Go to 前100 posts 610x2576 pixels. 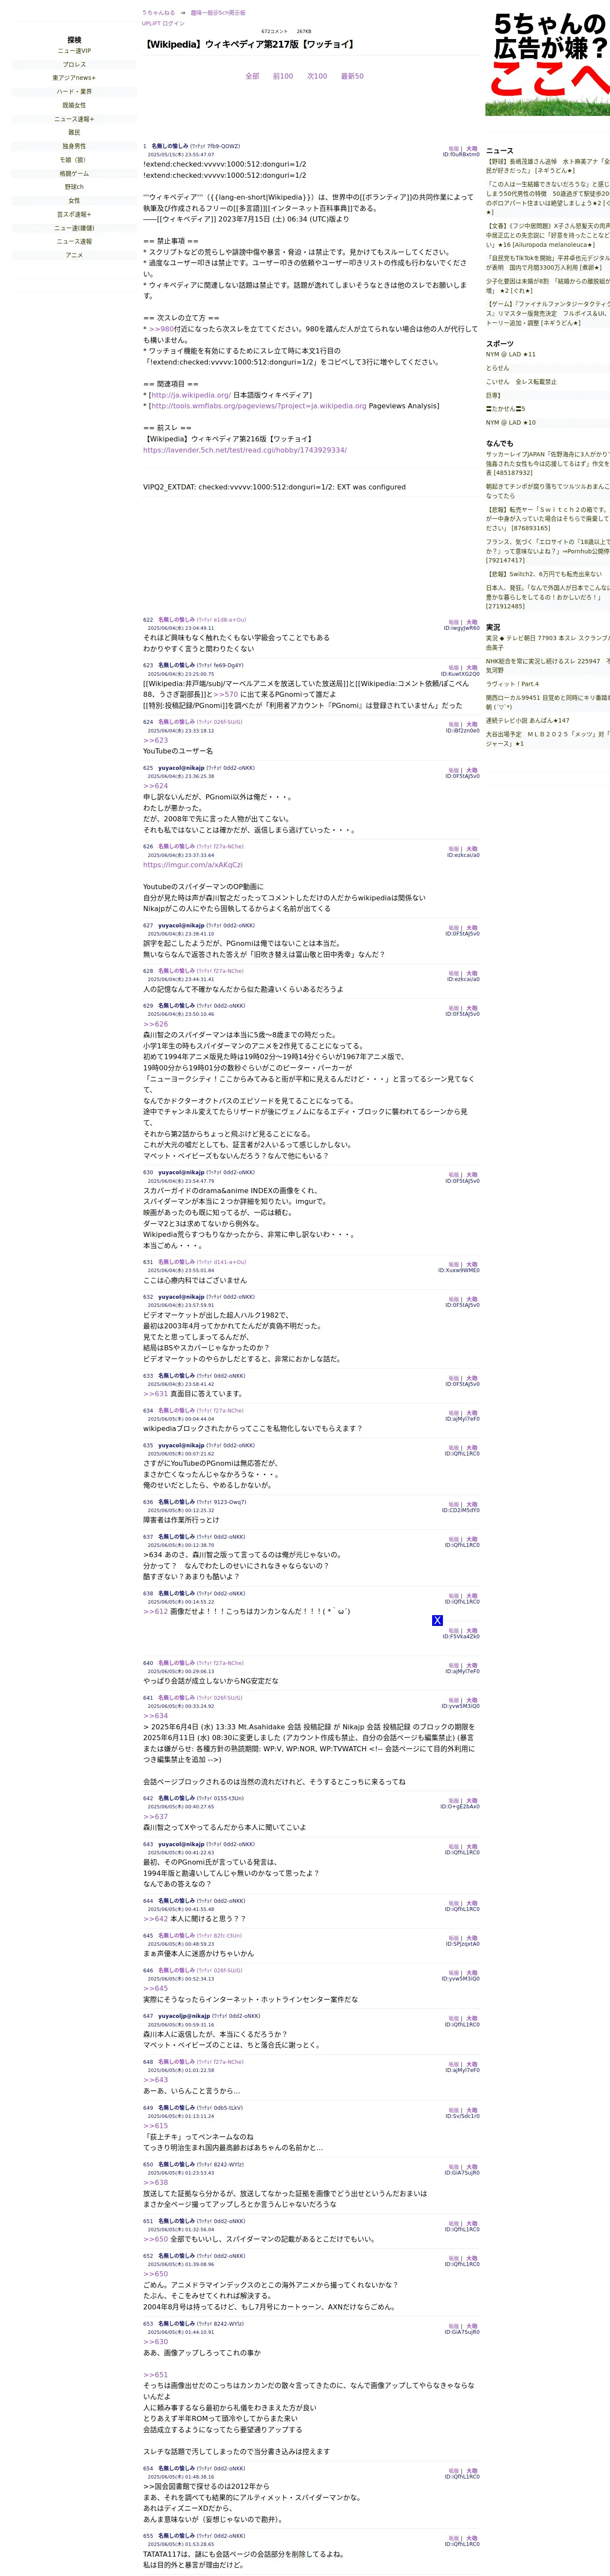[x=283, y=76]
